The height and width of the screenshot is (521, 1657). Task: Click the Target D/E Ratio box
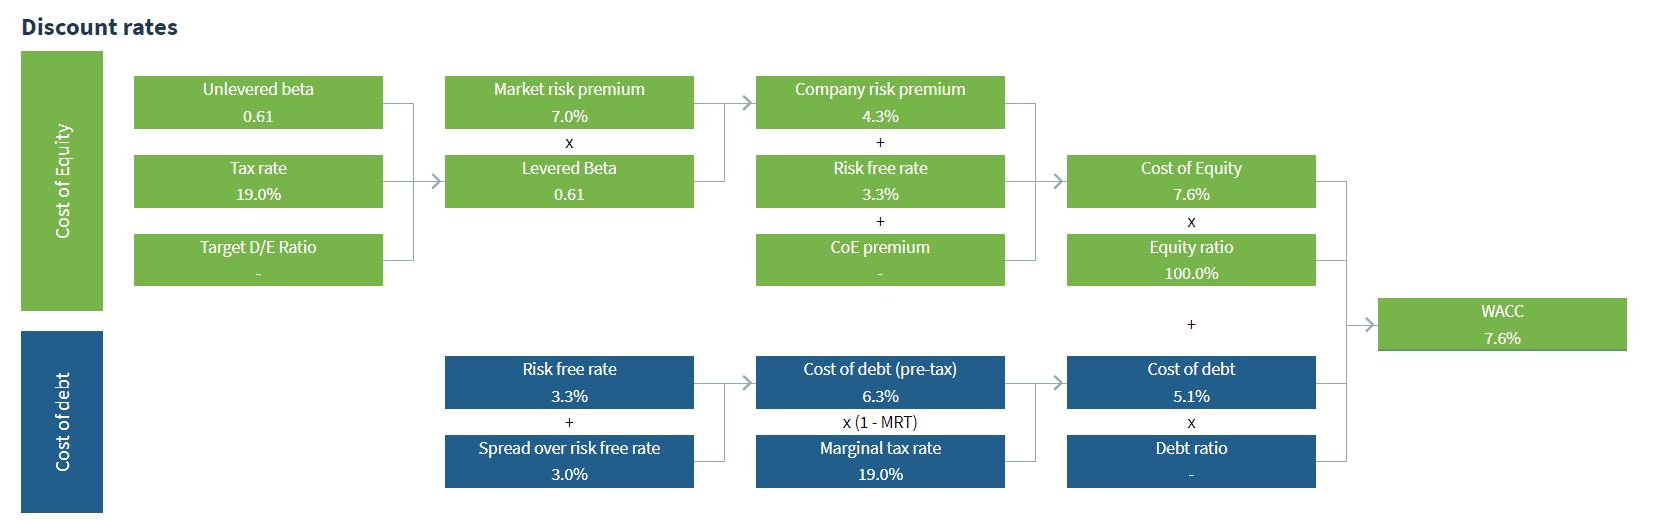pos(258,260)
